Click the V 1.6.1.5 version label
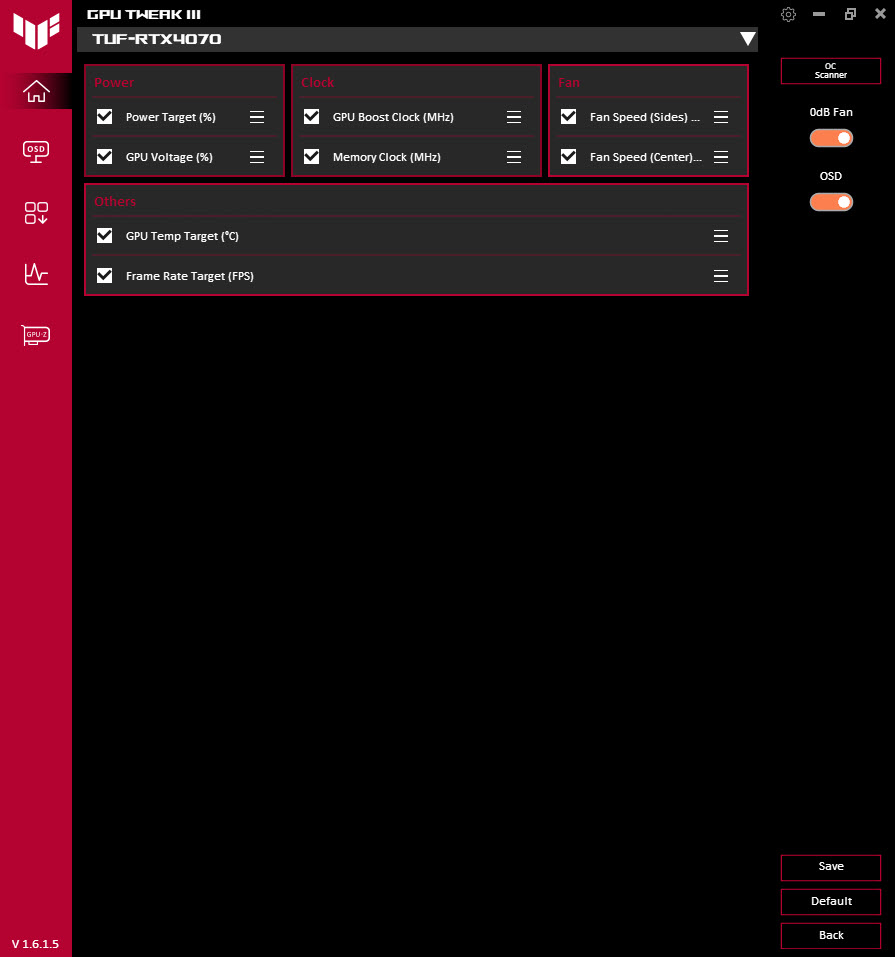Image resolution: width=895 pixels, height=957 pixels. tap(35, 944)
